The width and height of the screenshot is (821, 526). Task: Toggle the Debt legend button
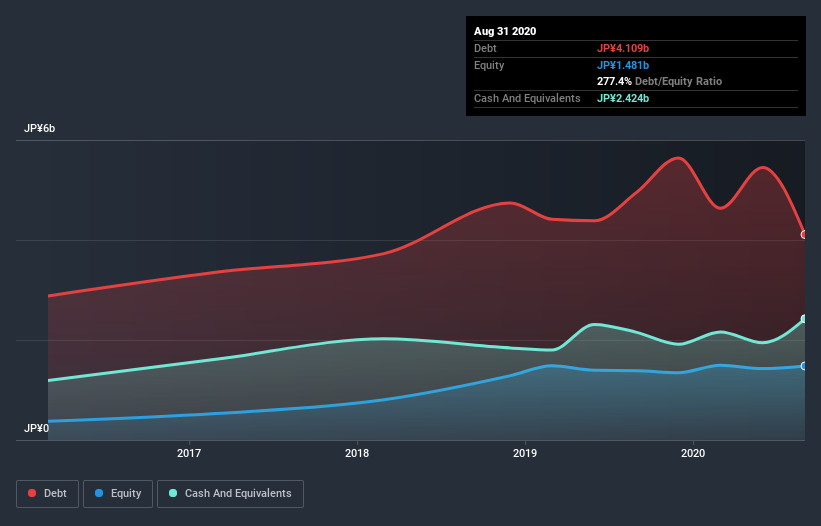(x=47, y=494)
